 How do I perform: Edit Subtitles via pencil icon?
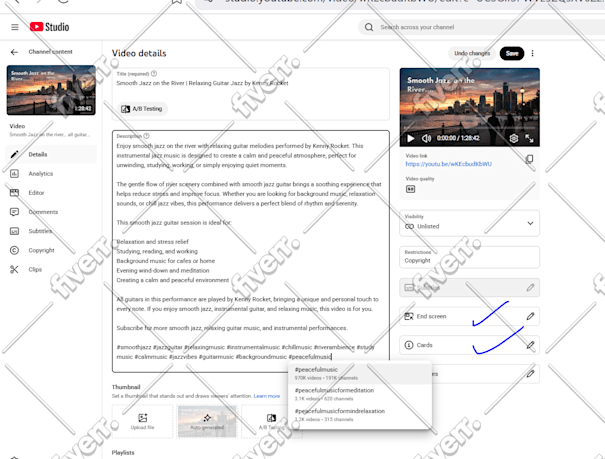click(x=530, y=288)
